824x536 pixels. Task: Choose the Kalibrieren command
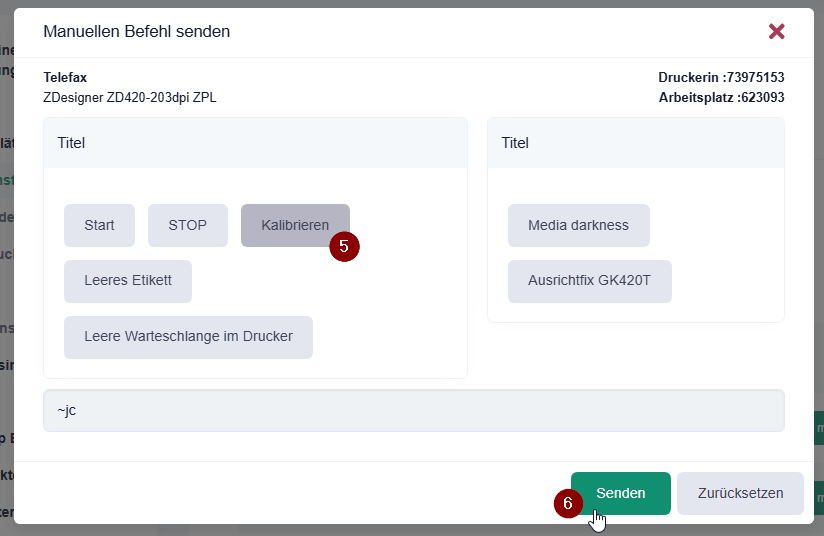(x=295, y=225)
